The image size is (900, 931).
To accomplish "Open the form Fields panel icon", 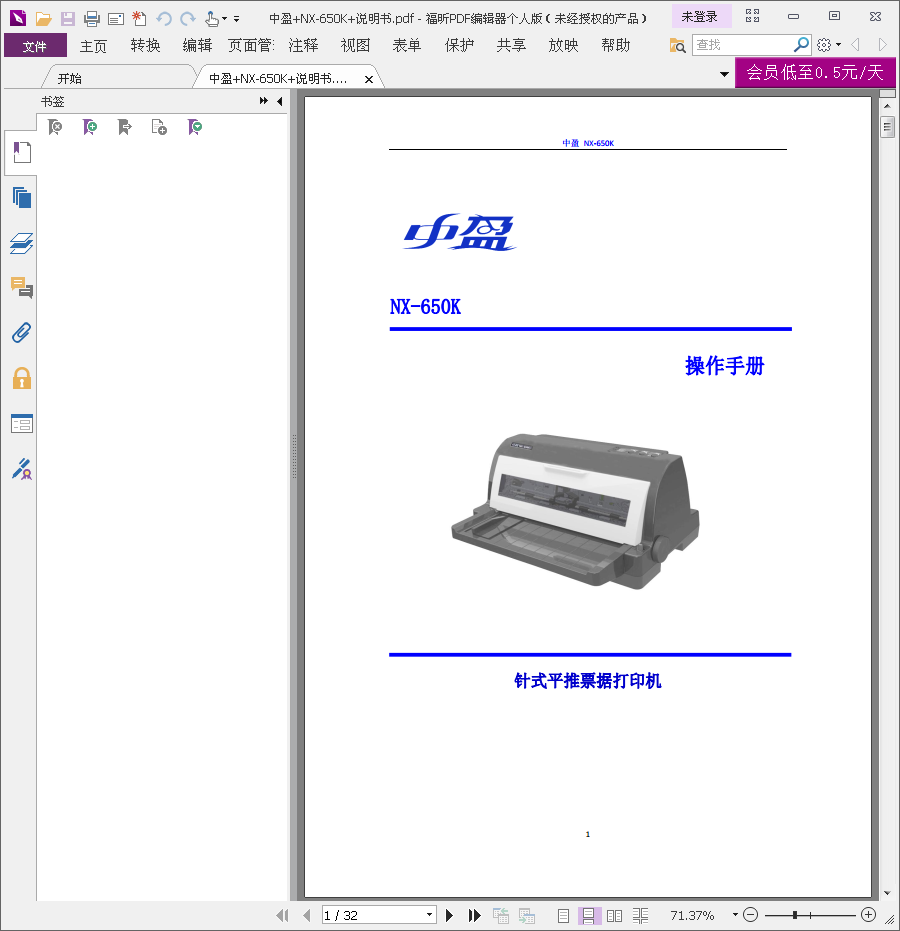I will coord(21,423).
